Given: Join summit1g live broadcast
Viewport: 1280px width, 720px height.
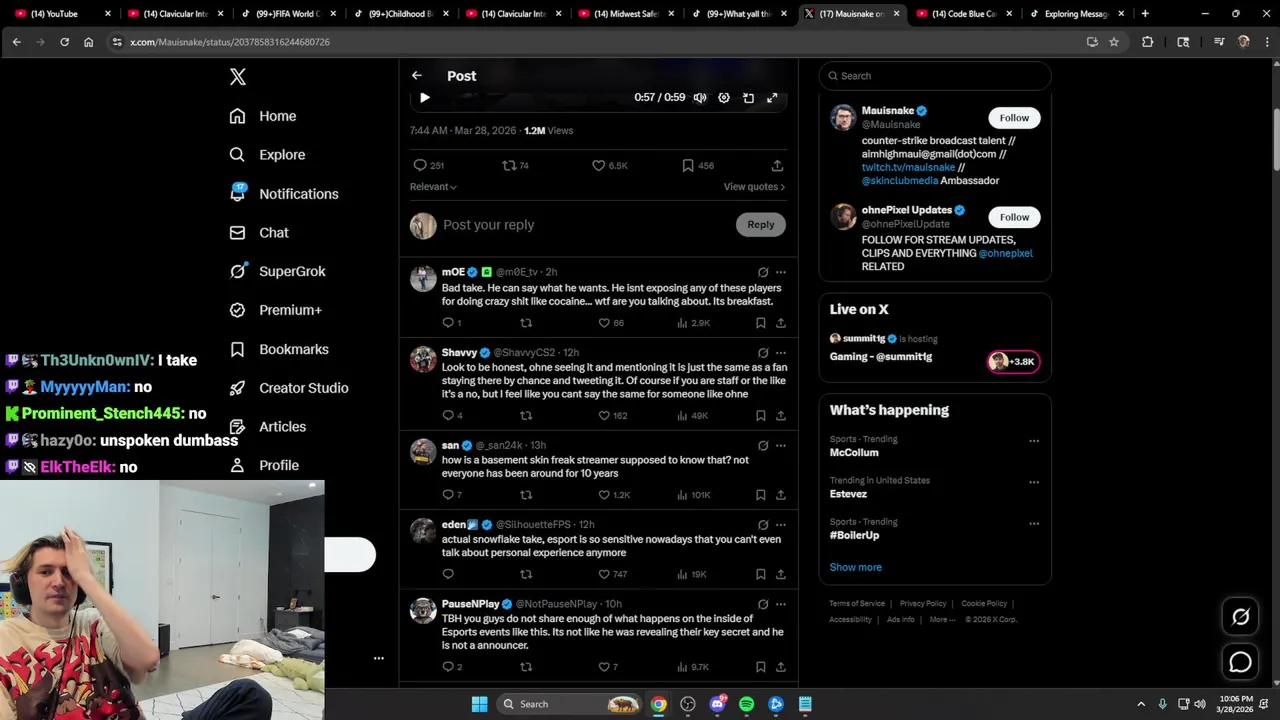Looking at the screenshot, I should point(1014,362).
